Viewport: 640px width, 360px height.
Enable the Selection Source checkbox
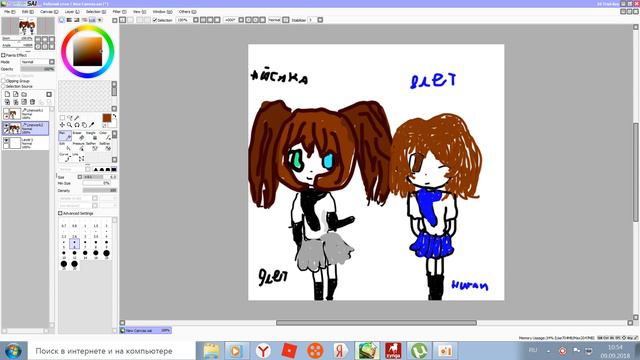[3, 86]
